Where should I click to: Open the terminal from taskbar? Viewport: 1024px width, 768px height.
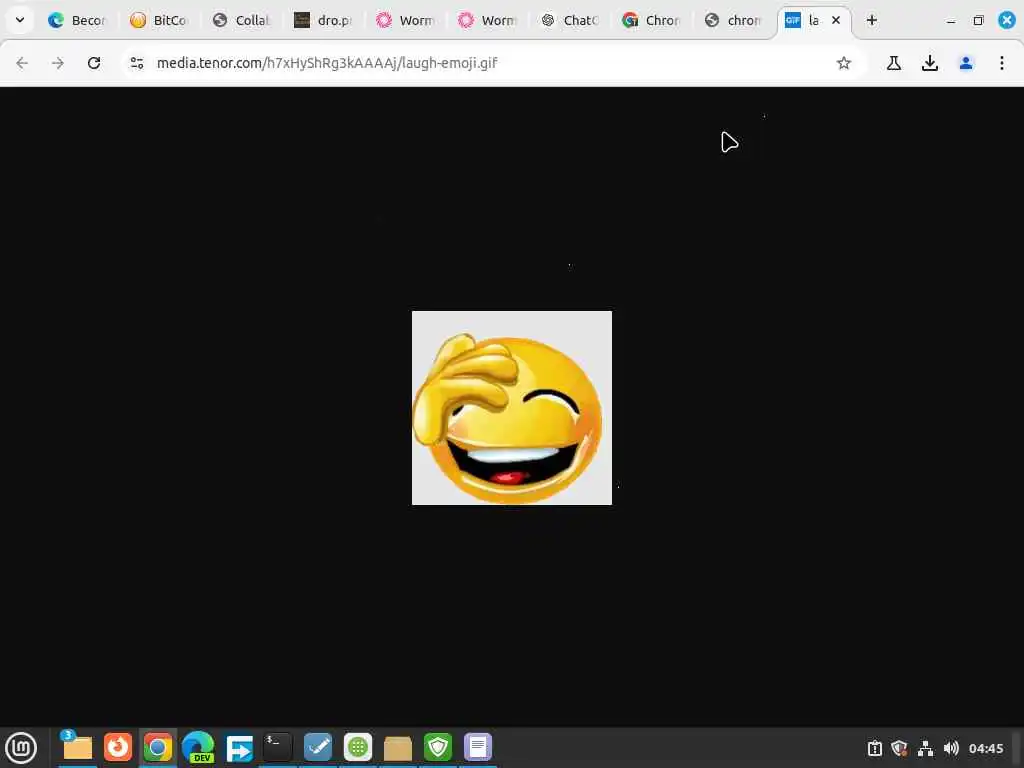(278, 746)
